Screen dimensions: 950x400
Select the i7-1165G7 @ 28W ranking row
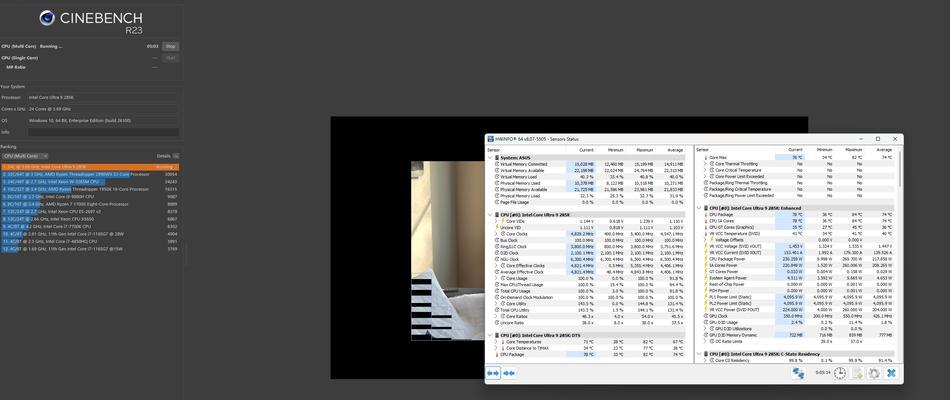90,233
